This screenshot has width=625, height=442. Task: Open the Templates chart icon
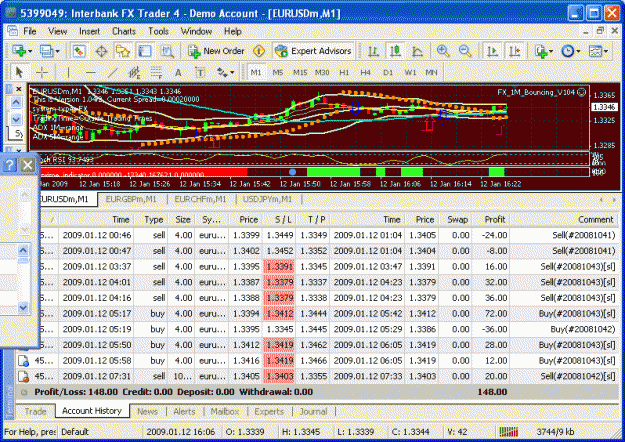[596, 51]
